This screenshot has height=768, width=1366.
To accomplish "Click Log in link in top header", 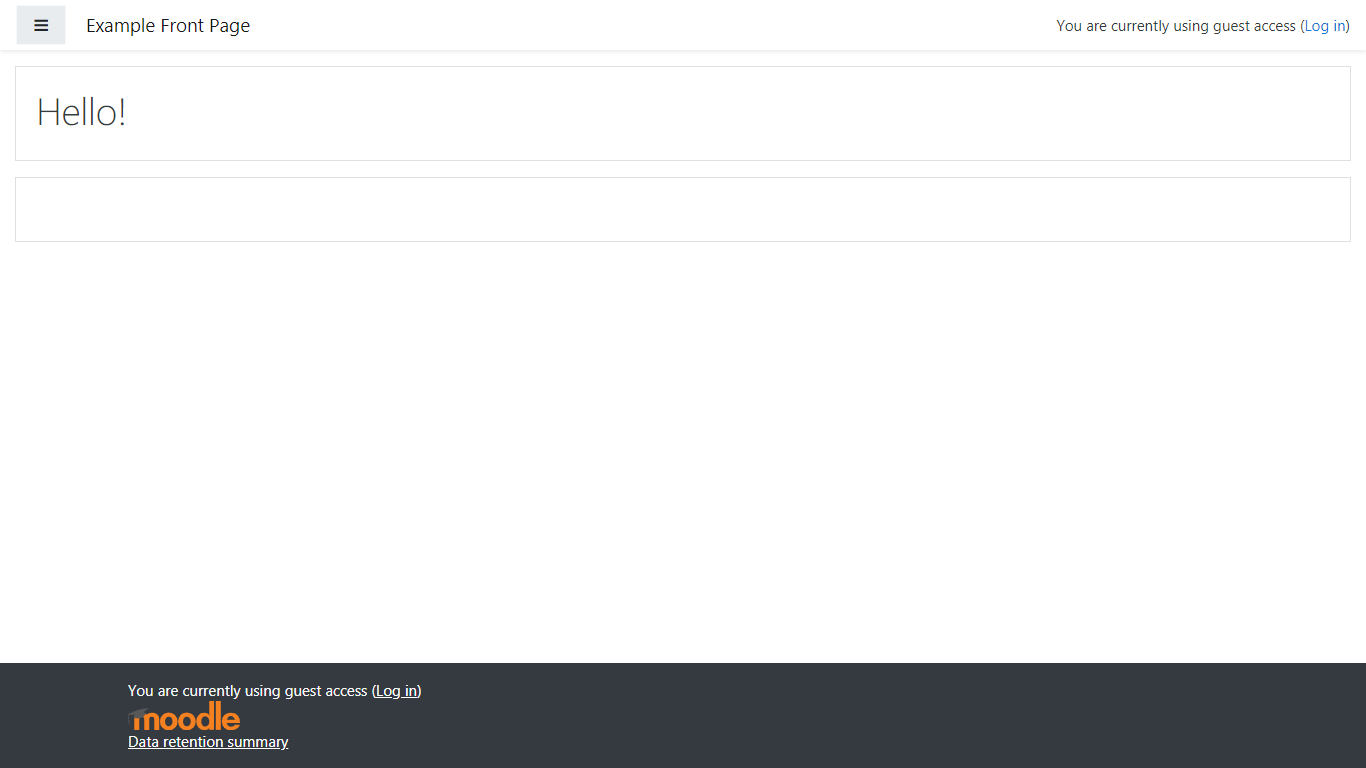I will (1324, 26).
